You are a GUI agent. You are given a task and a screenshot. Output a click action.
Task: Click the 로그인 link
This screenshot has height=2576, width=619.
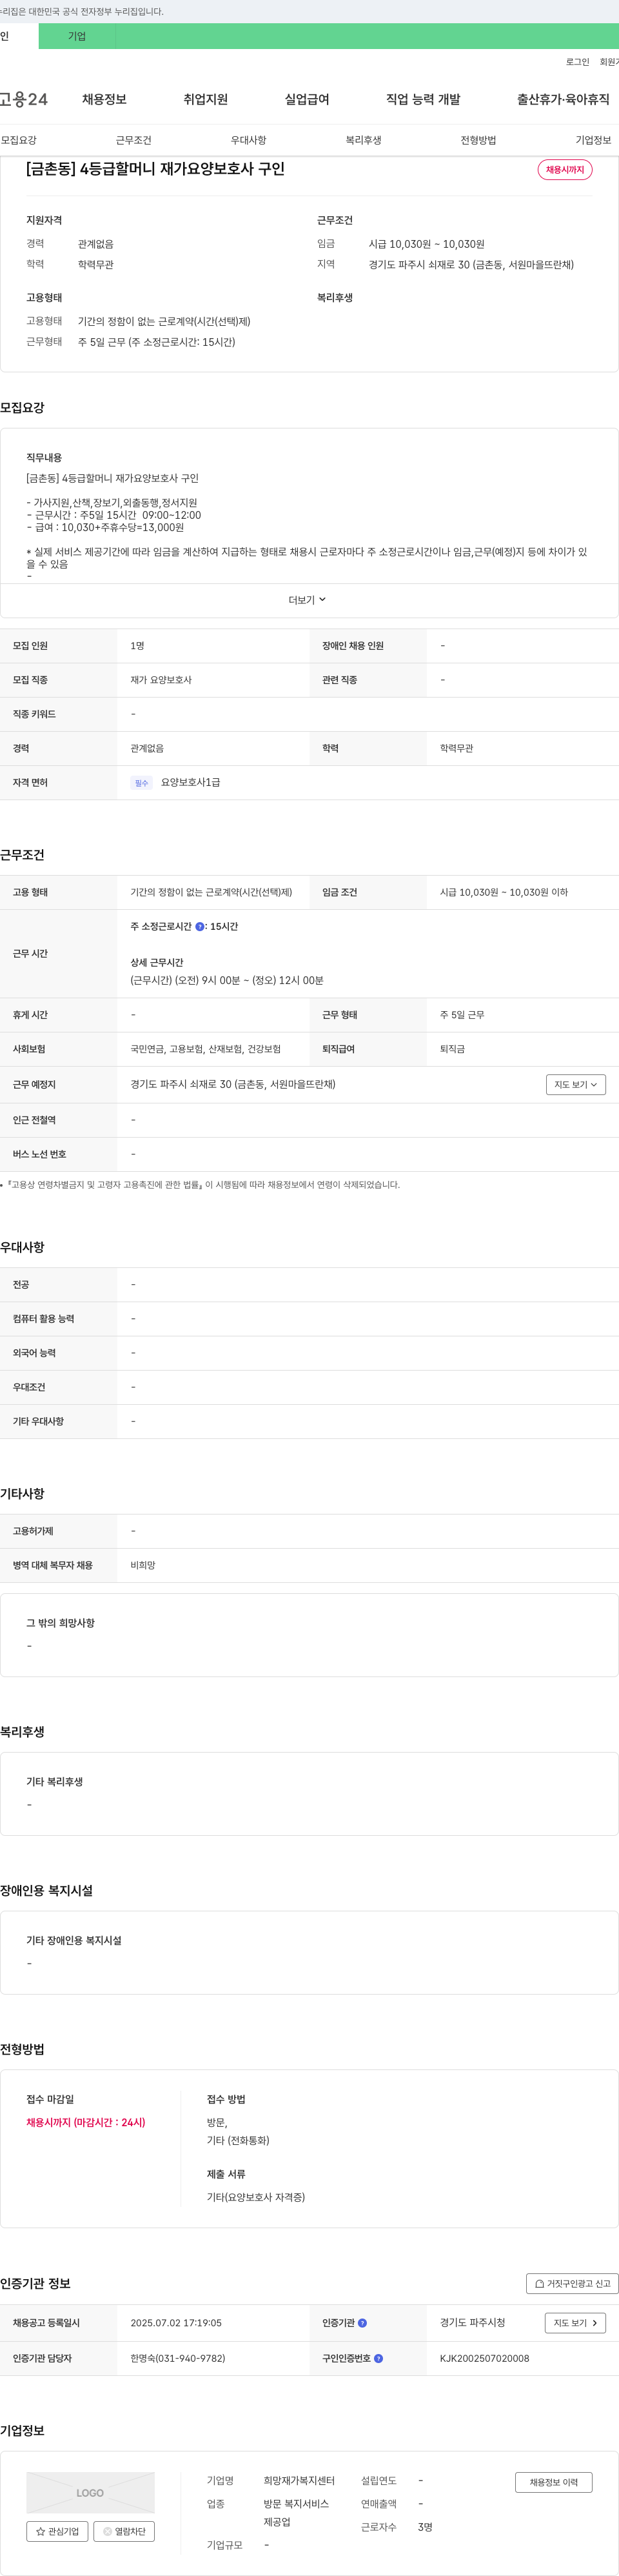click(x=577, y=62)
